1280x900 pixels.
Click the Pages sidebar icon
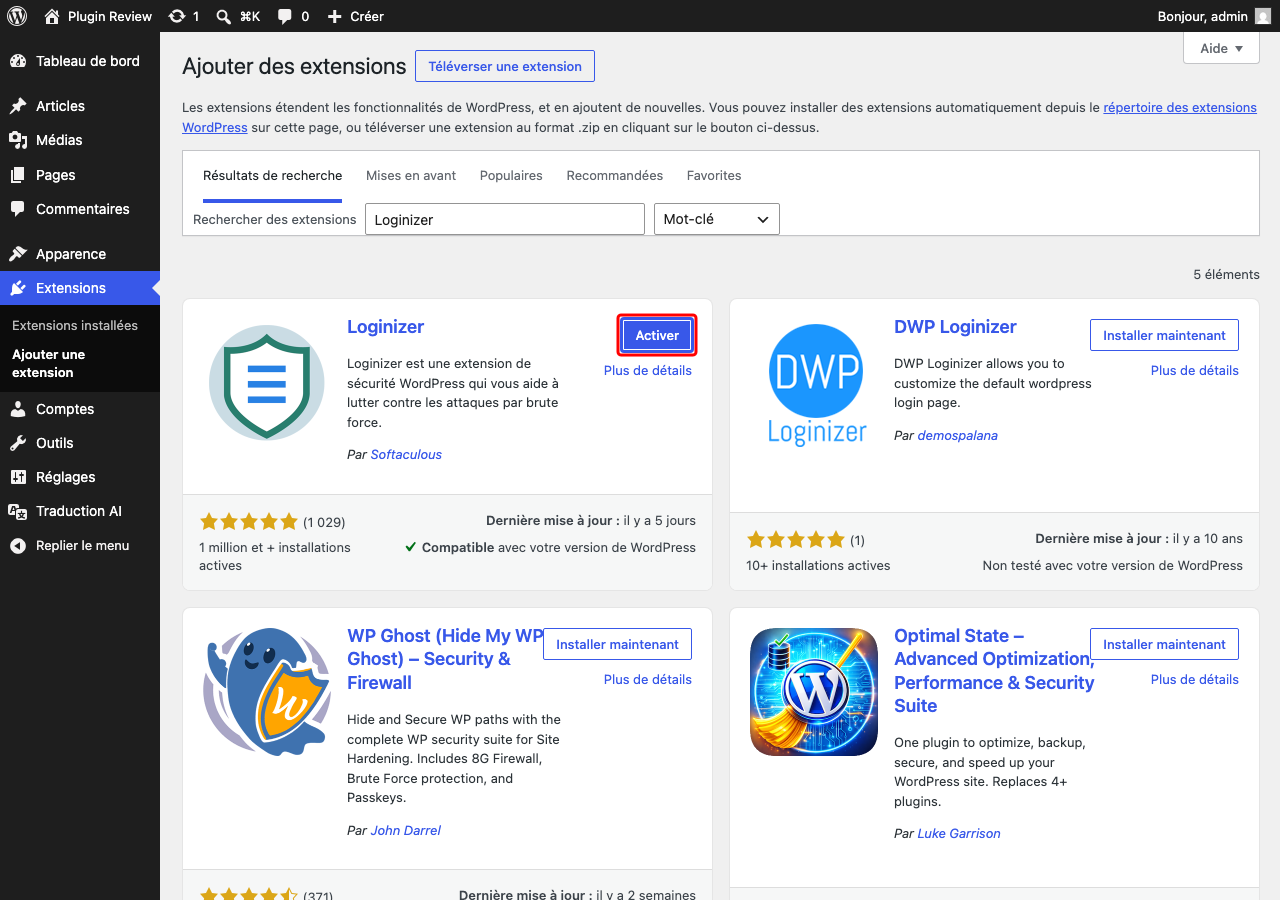coord(18,175)
